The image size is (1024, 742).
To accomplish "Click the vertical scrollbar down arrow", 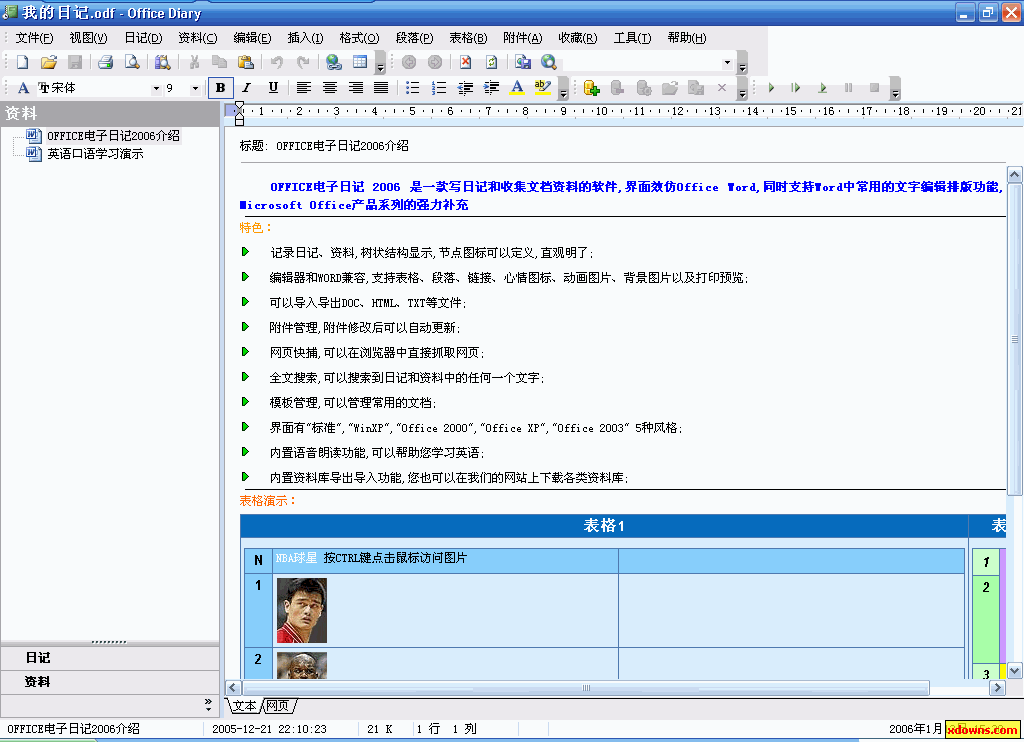I will (x=1014, y=671).
